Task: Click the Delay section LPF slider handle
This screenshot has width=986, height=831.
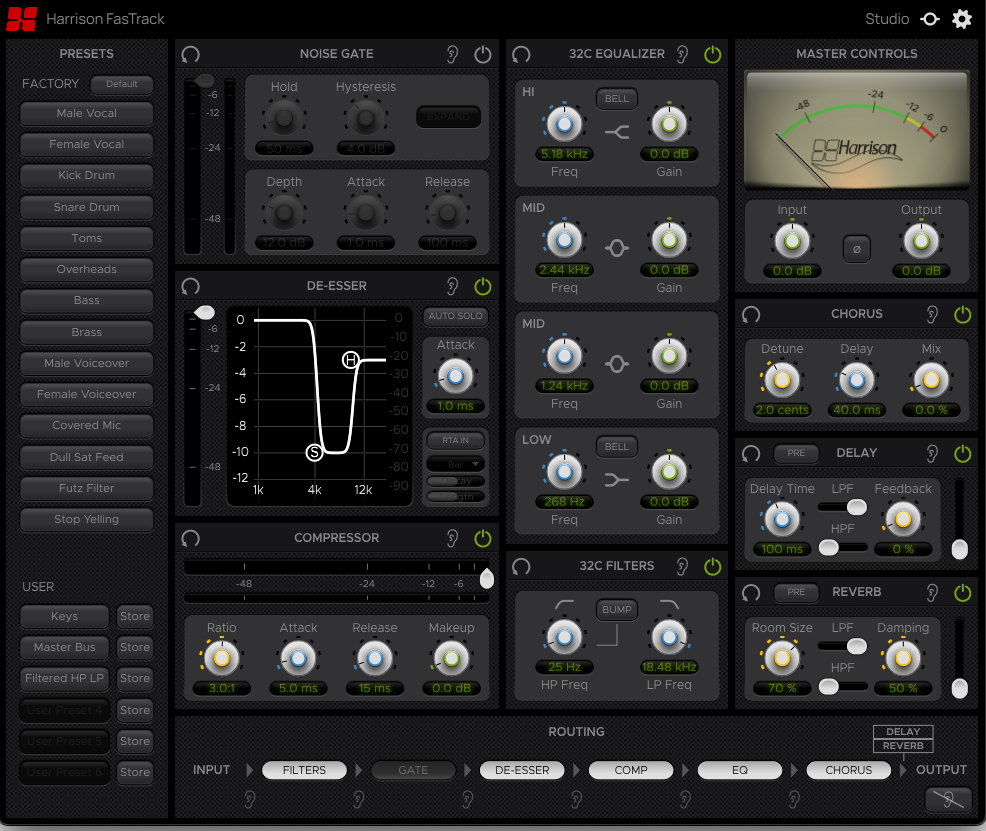Action: tap(856, 507)
